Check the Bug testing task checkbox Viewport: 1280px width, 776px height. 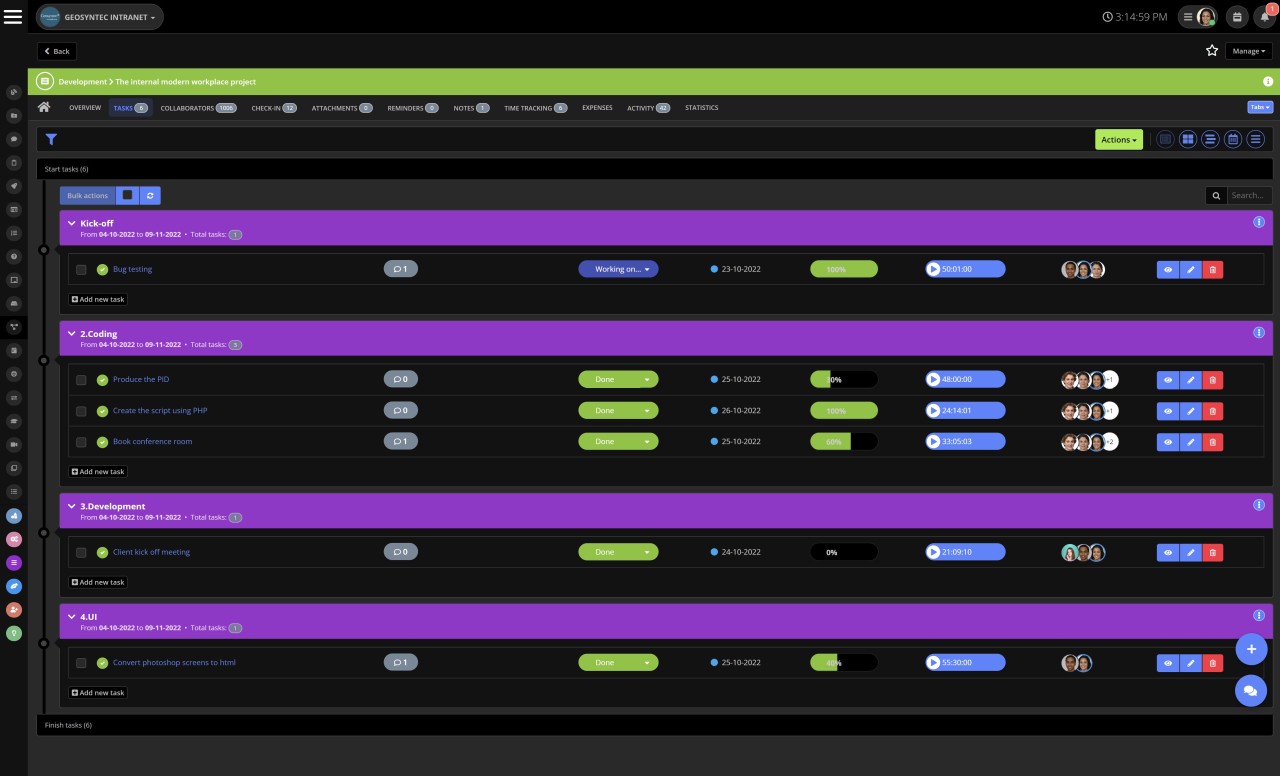81,270
